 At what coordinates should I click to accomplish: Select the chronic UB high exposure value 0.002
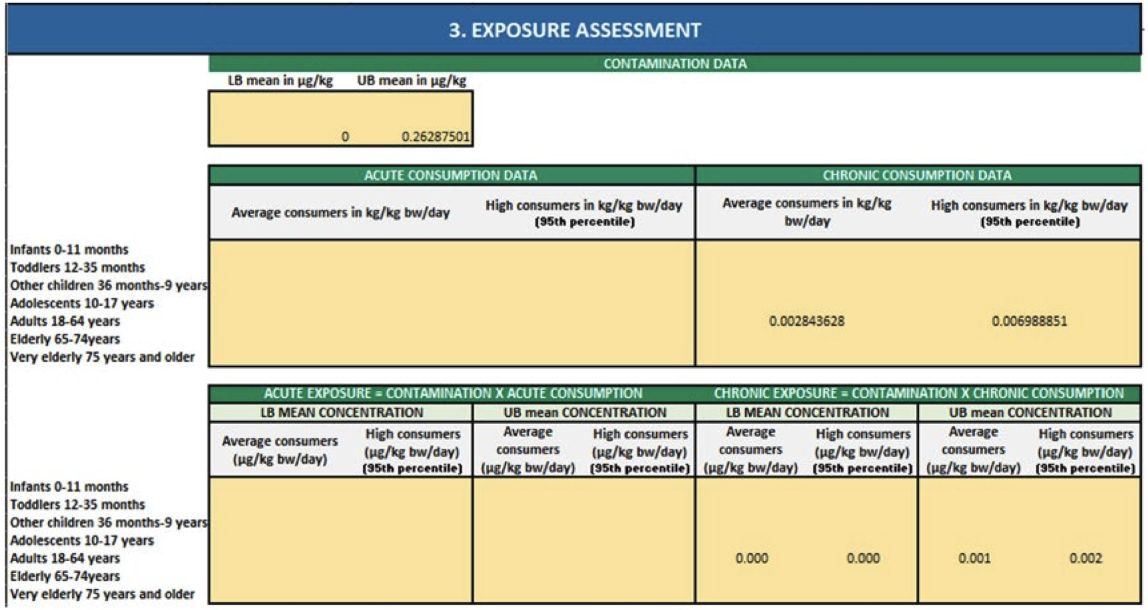tap(1085, 559)
